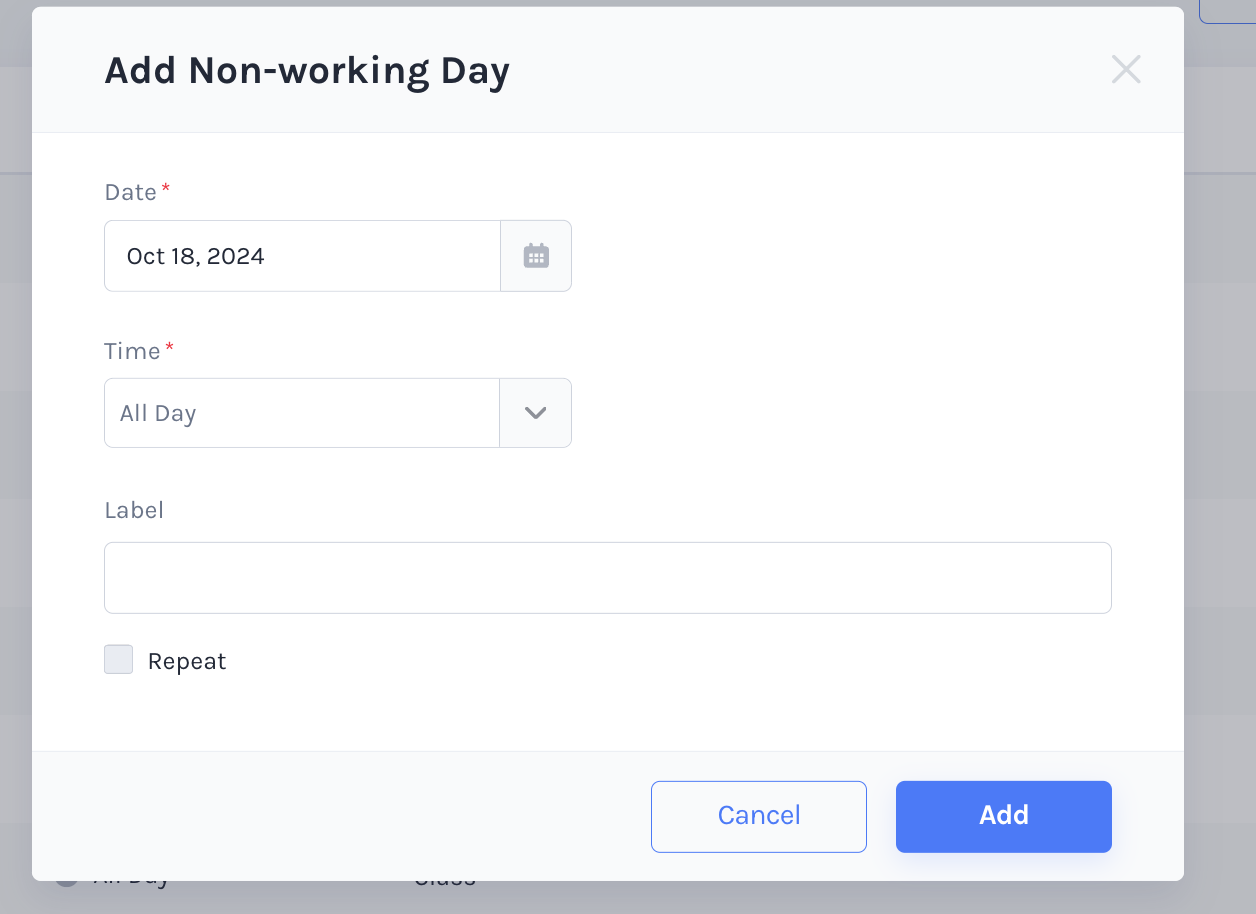Select the gray All Day indicator behind dialog
This screenshot has width=1256, height=914.
click(x=66, y=880)
